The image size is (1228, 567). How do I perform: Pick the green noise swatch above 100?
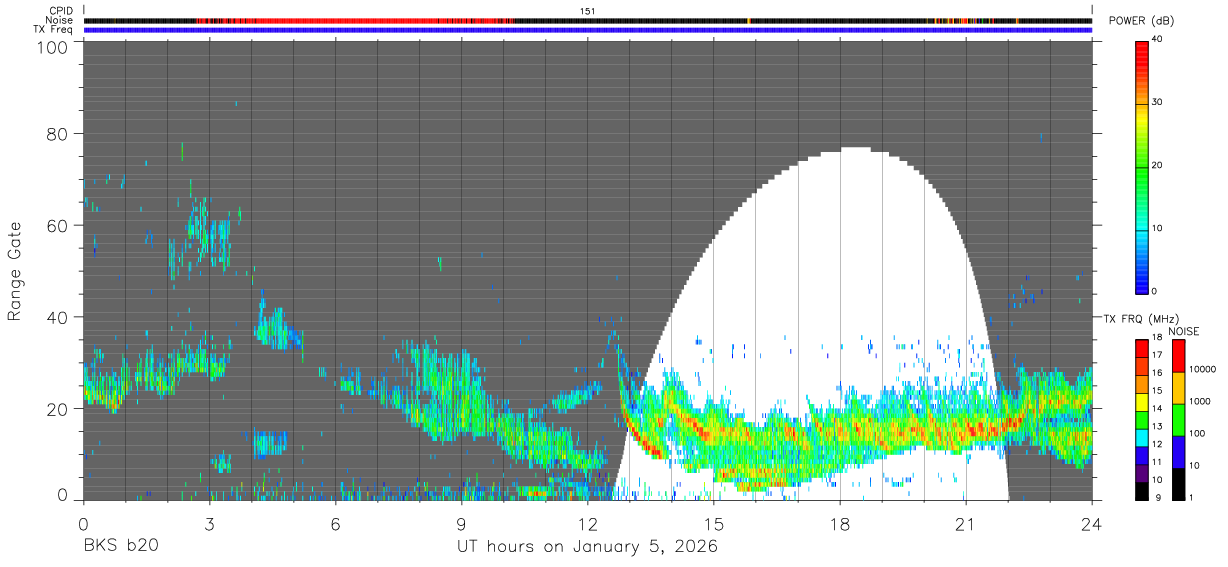pyautogui.click(x=1178, y=420)
